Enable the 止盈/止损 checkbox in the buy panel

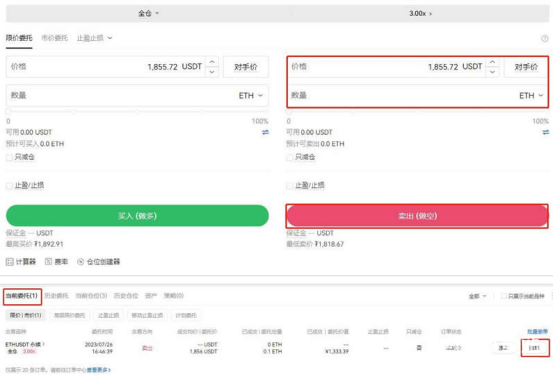10,186
